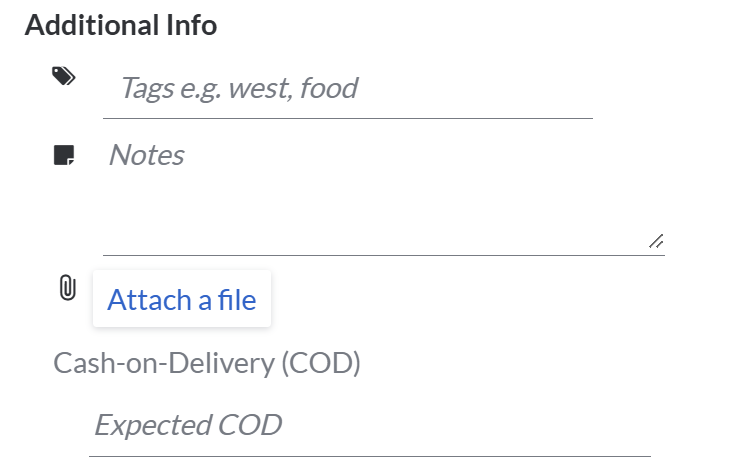Click the right end of Expected COD field

[630, 425]
